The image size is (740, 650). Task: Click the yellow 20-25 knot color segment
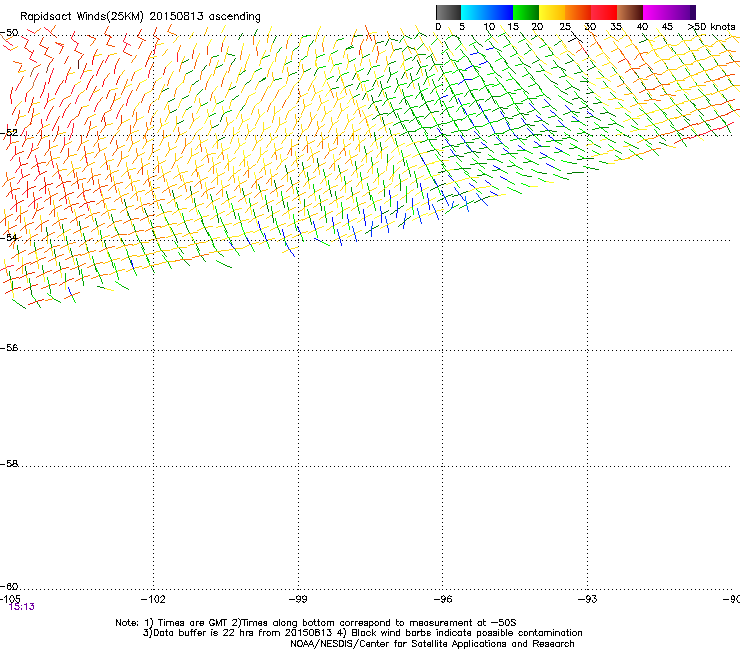coord(552,12)
